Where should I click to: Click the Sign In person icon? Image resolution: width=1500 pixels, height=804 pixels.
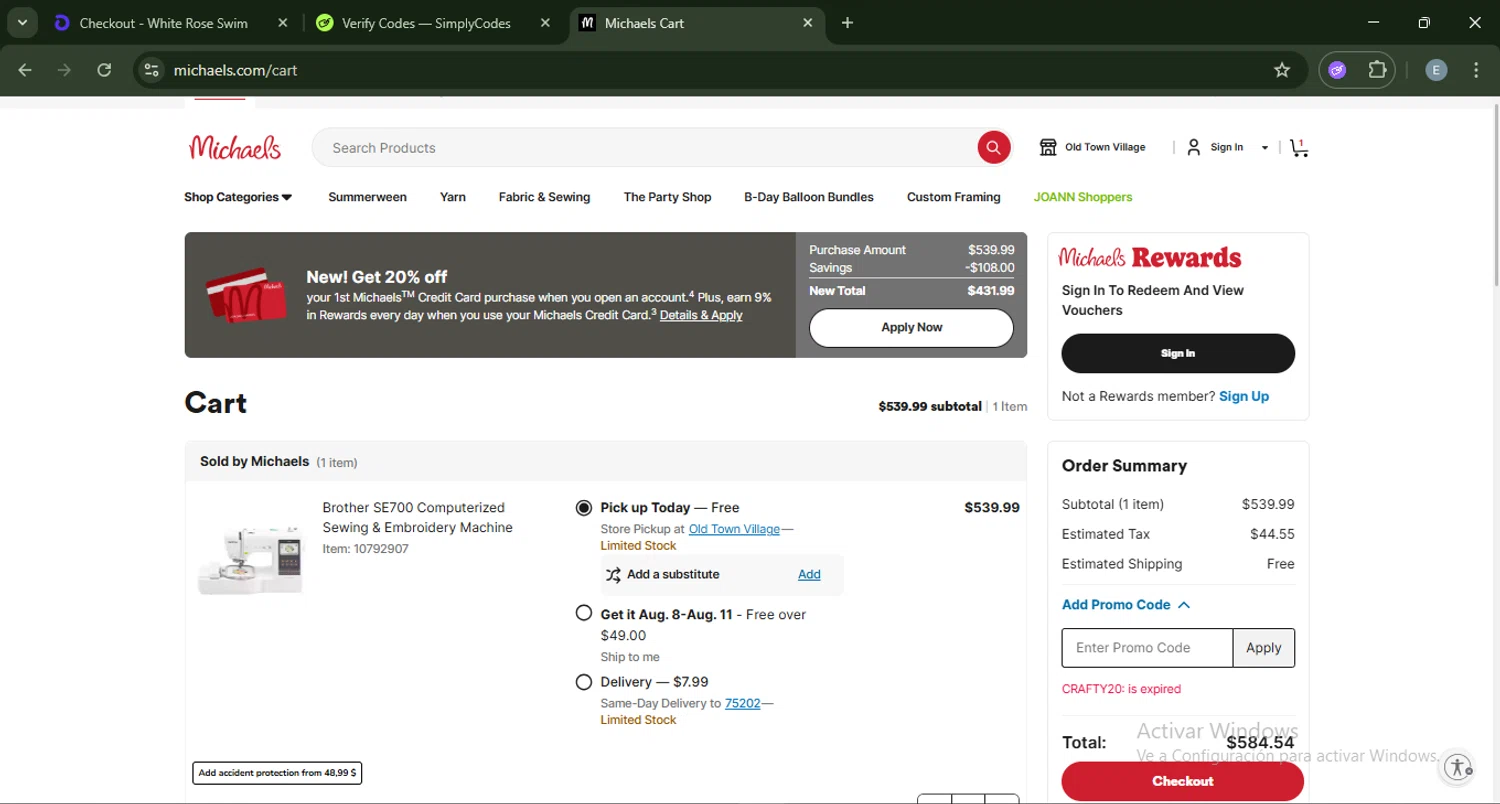coord(1193,147)
